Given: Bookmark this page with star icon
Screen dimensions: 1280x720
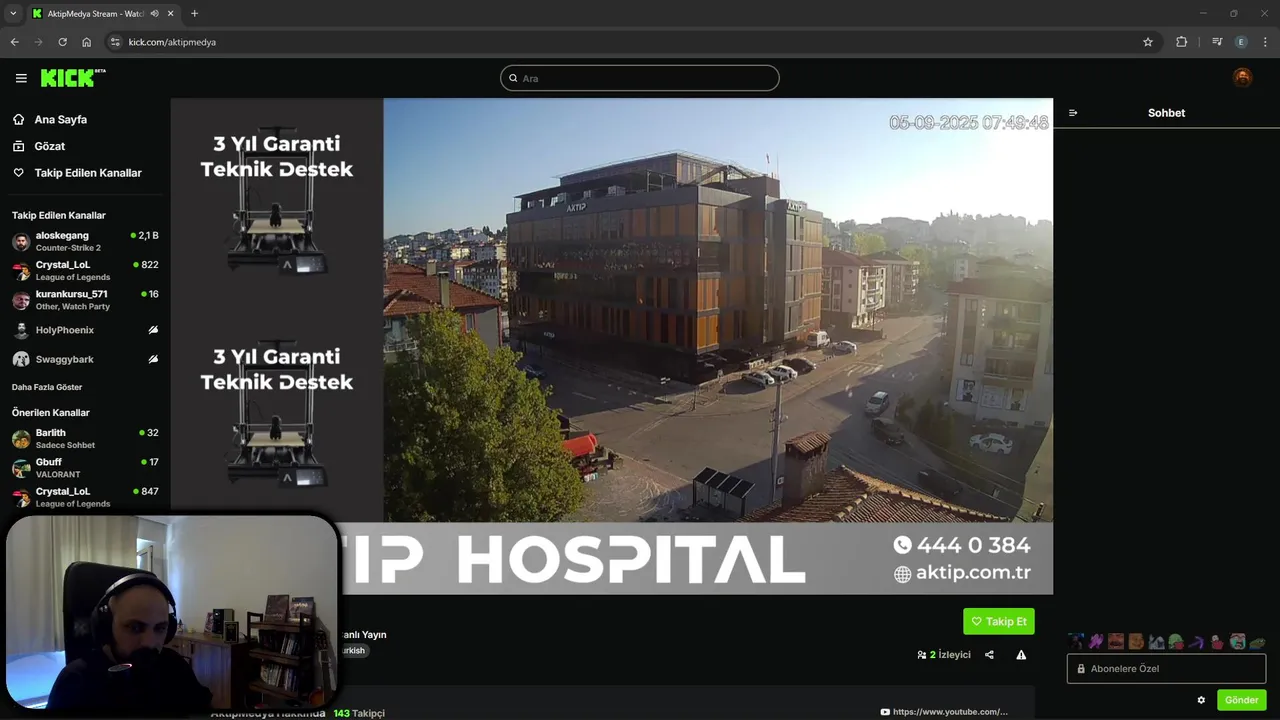Looking at the screenshot, I should pos(1148,42).
